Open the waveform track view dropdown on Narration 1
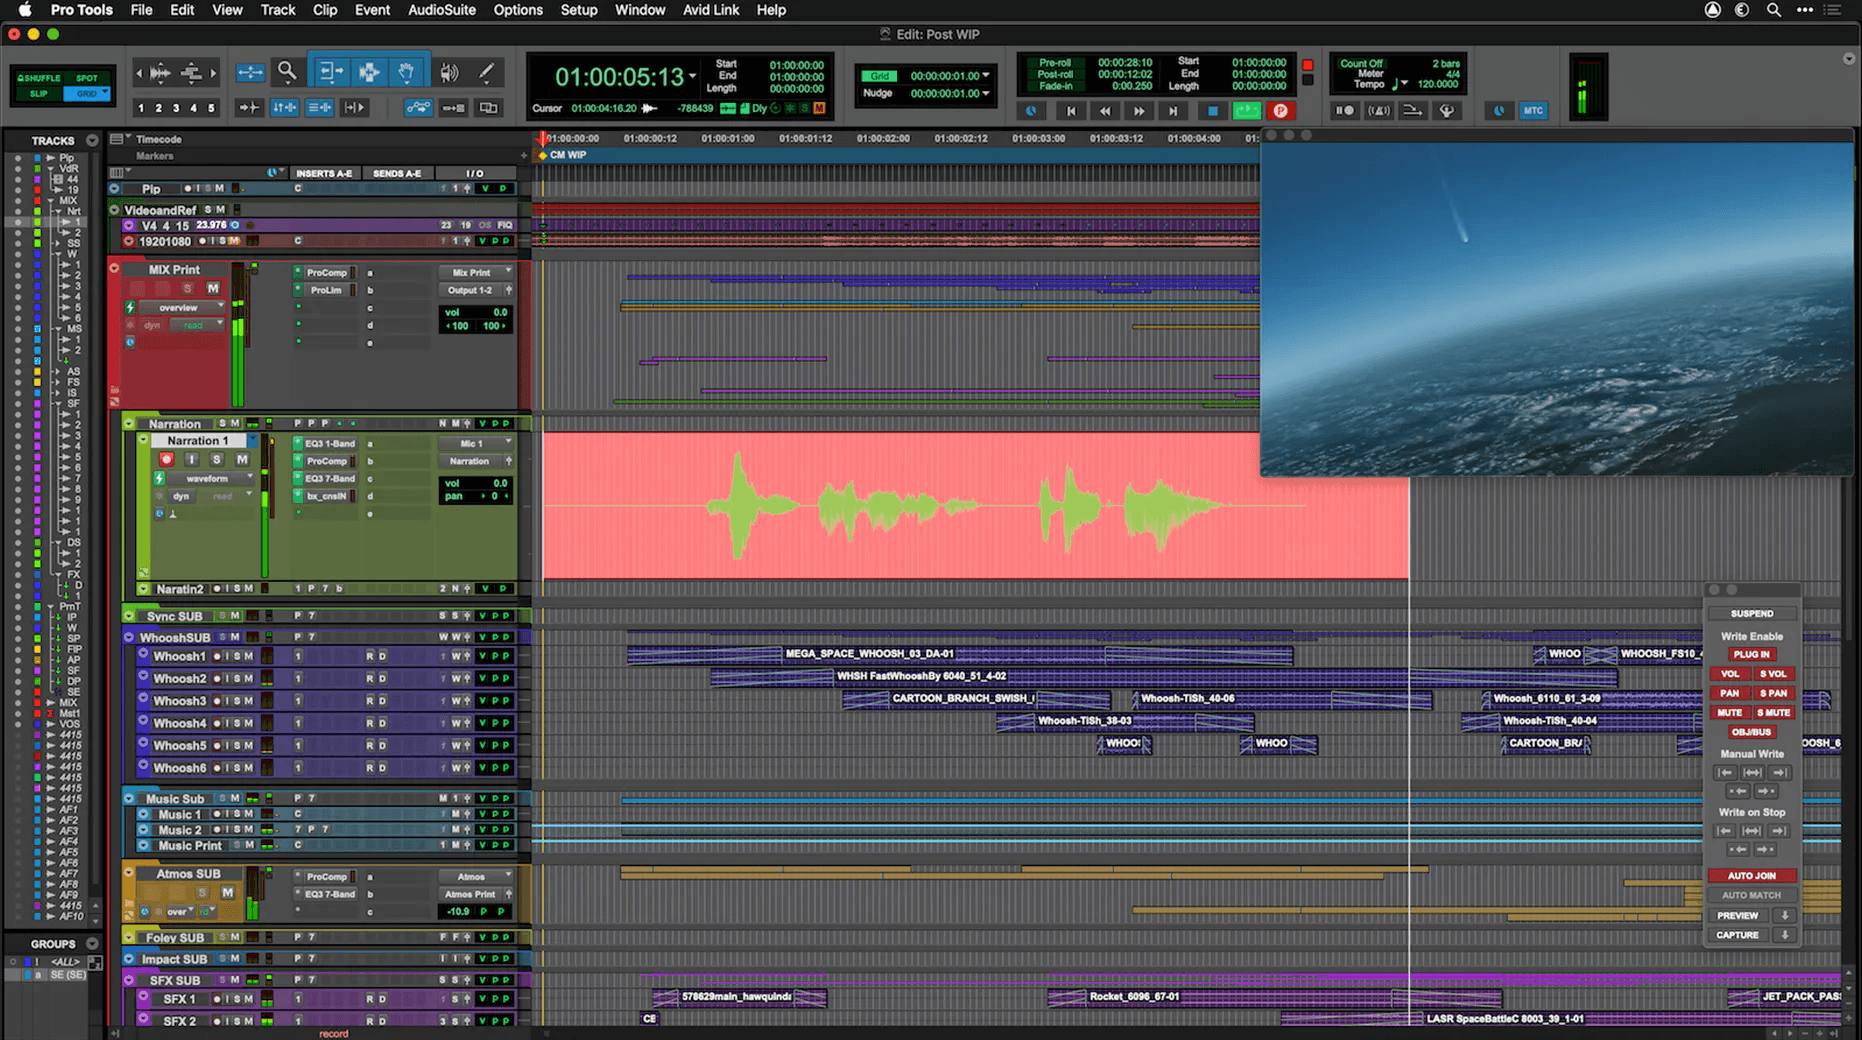This screenshot has width=1862, height=1040. pos(209,478)
